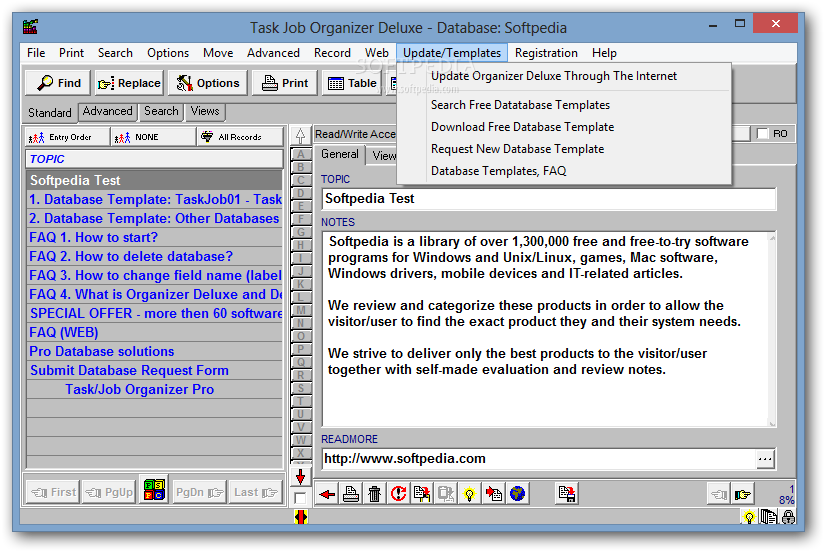Click the PgUp navigation button
The image size is (825, 552).
109,493
